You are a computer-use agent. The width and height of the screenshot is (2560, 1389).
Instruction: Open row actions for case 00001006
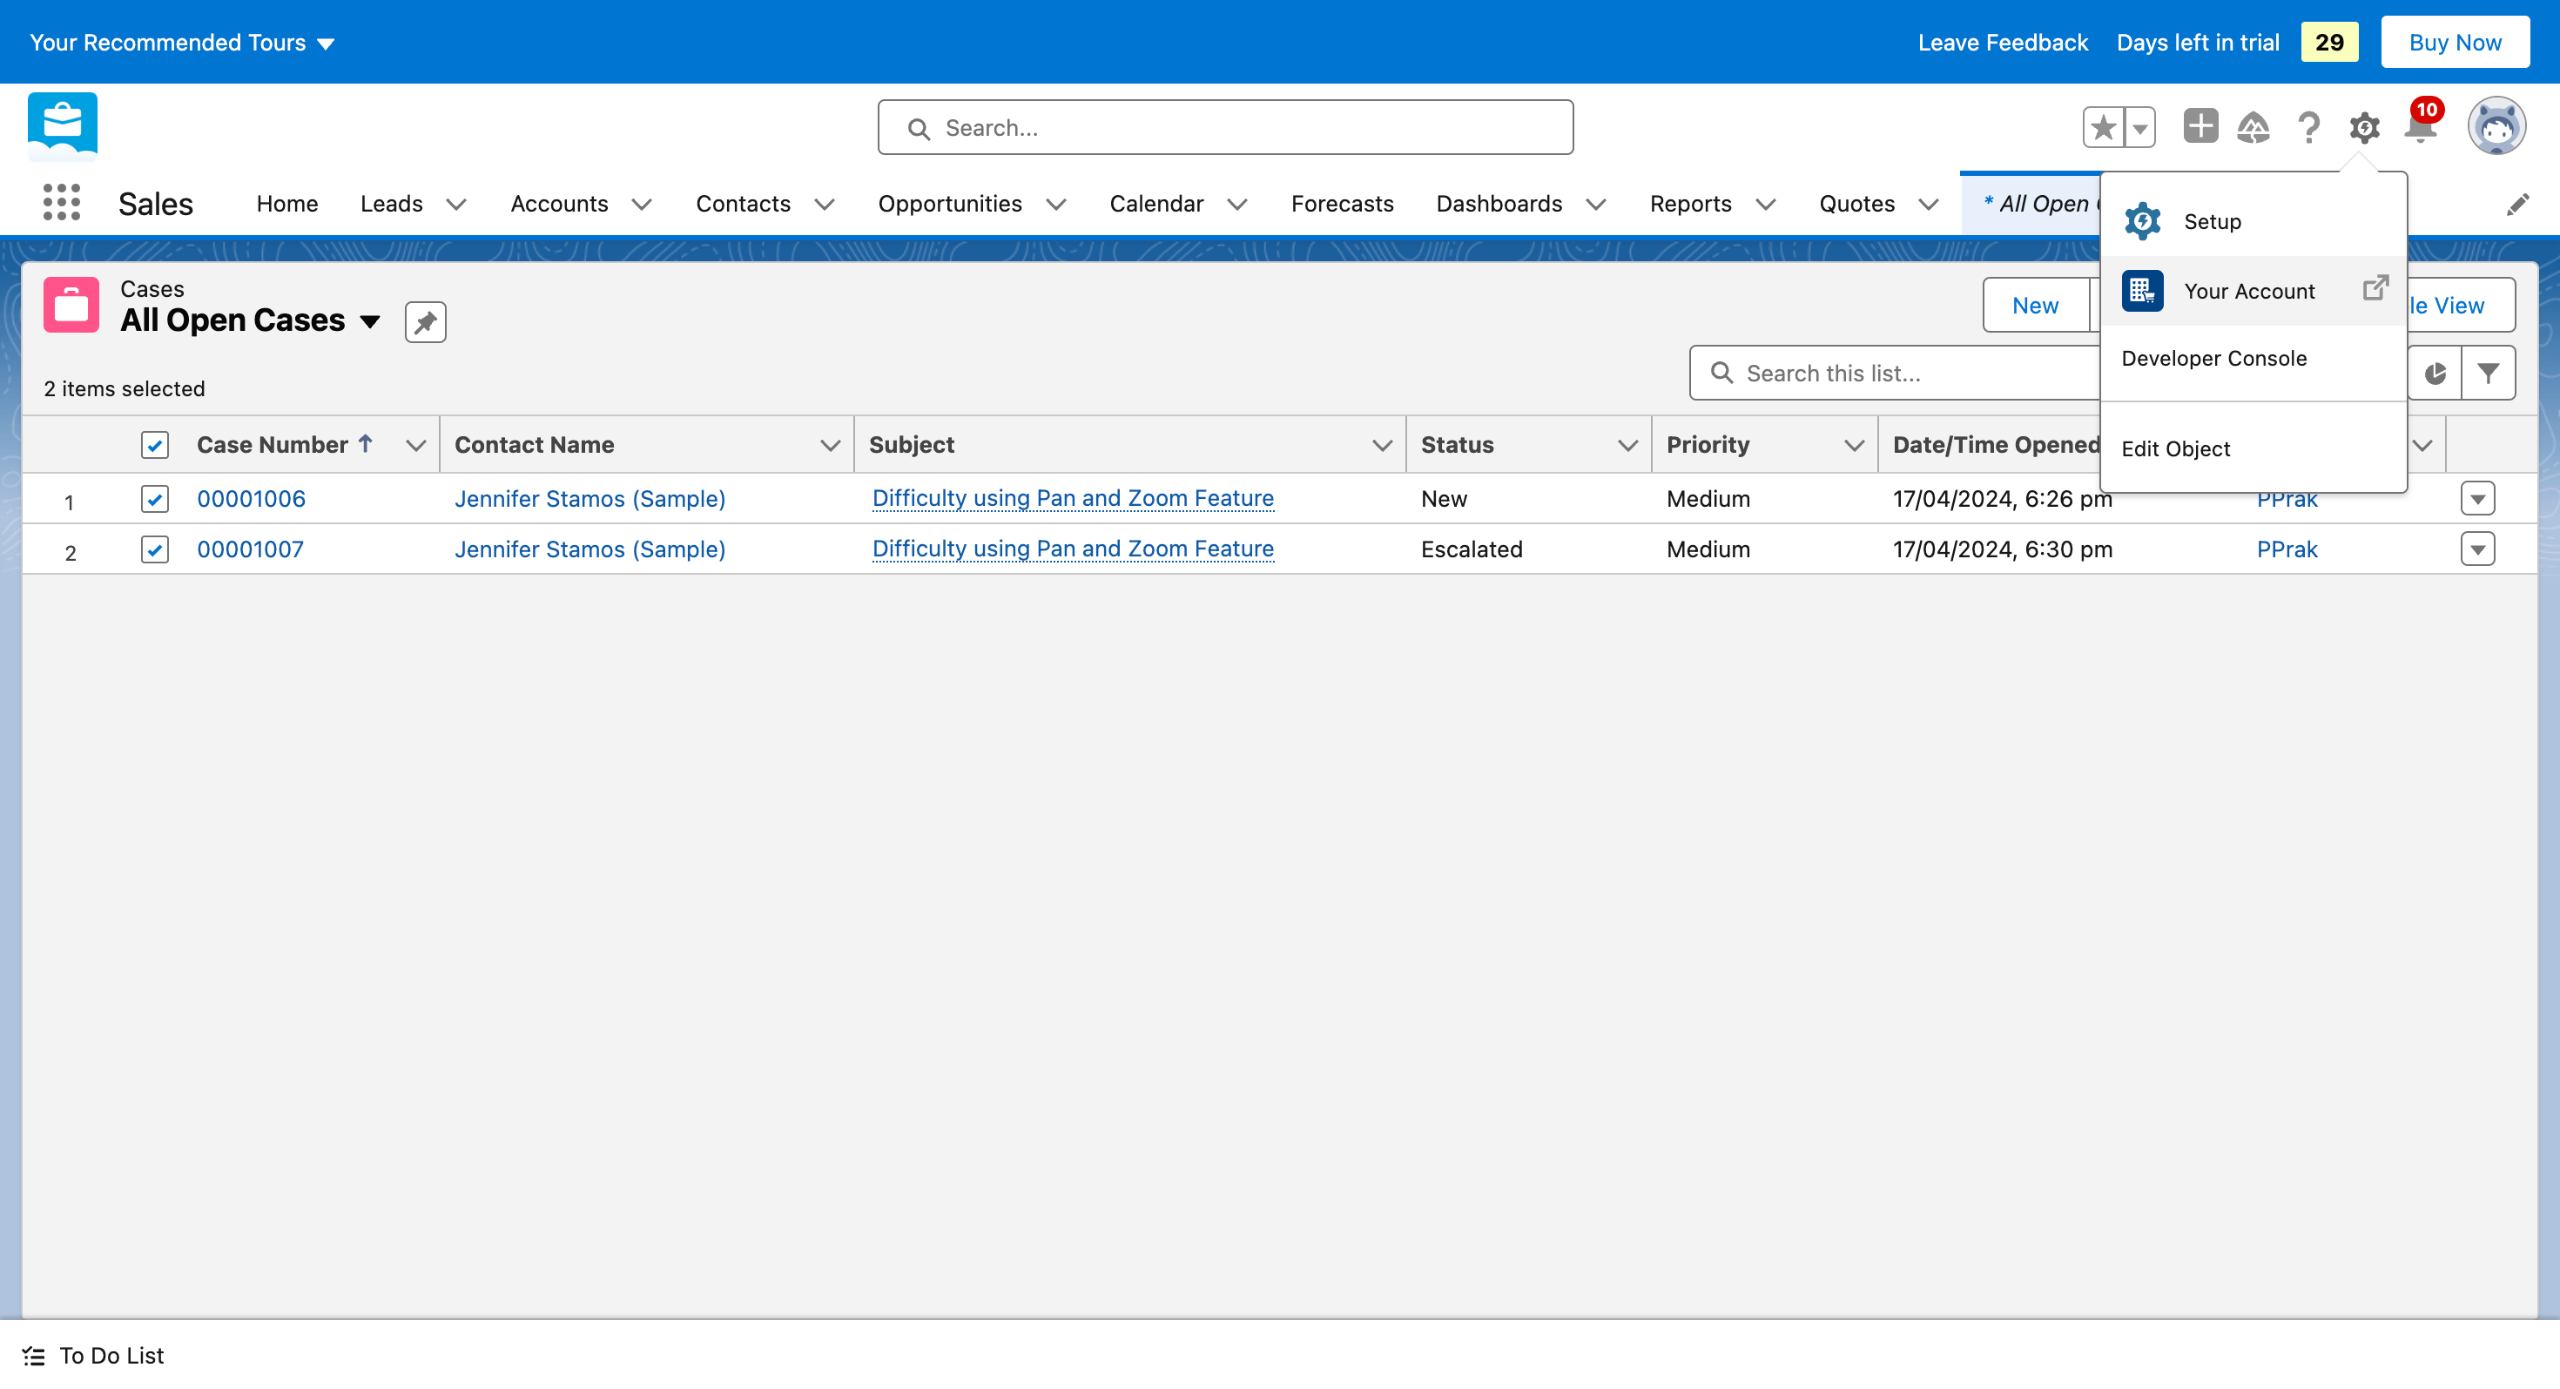pyautogui.click(x=2477, y=498)
